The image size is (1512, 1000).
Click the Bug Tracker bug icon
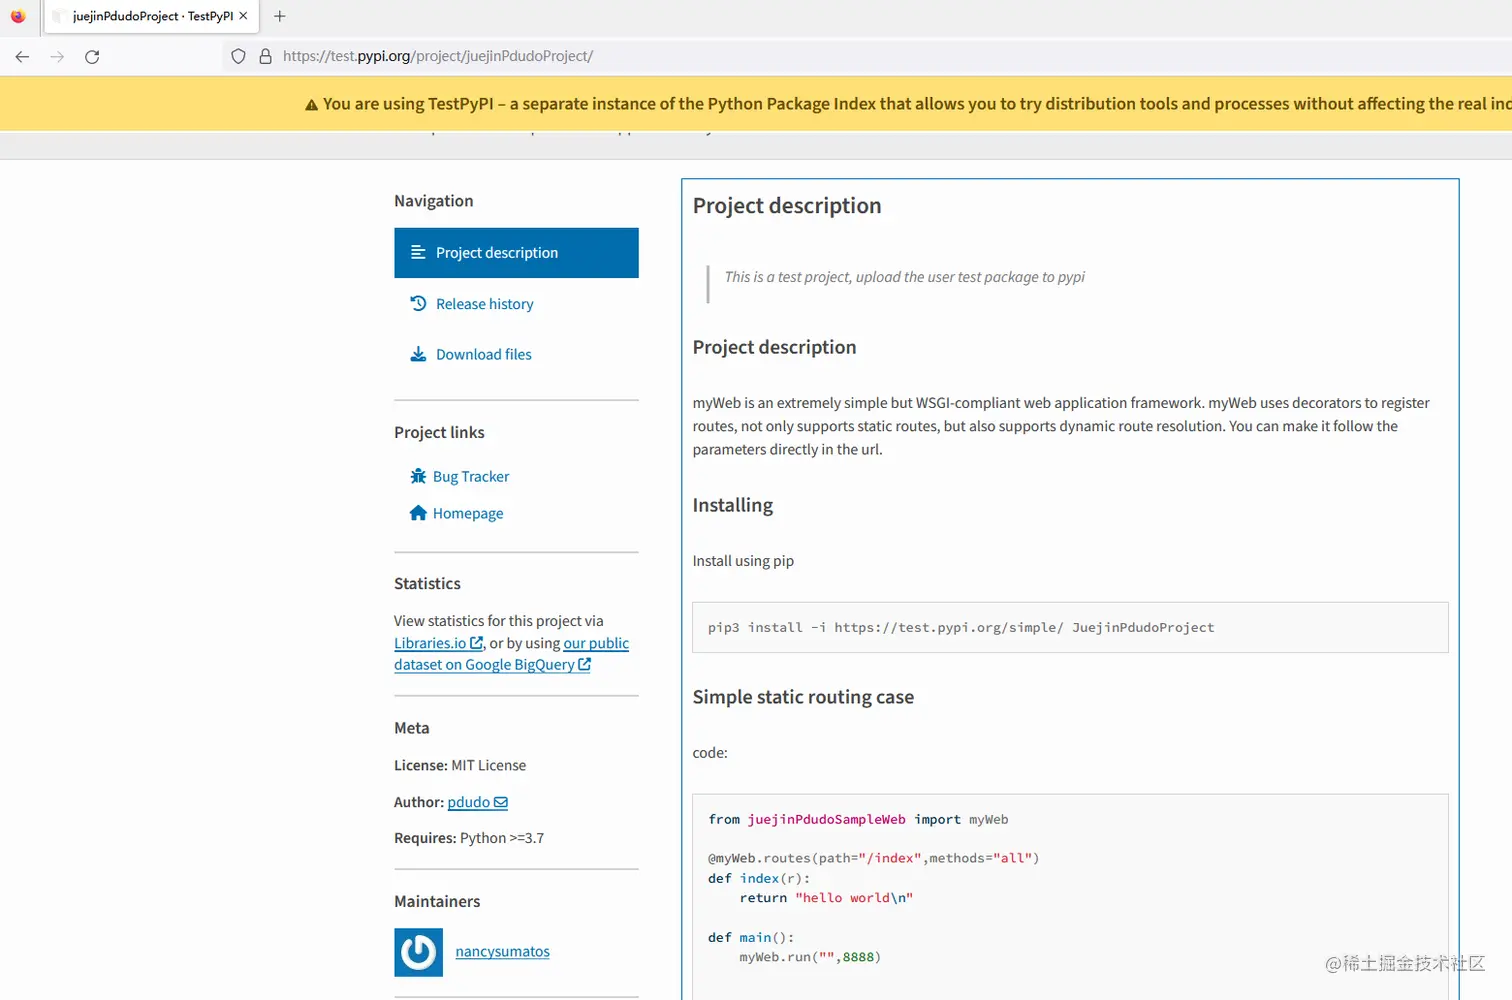point(418,476)
